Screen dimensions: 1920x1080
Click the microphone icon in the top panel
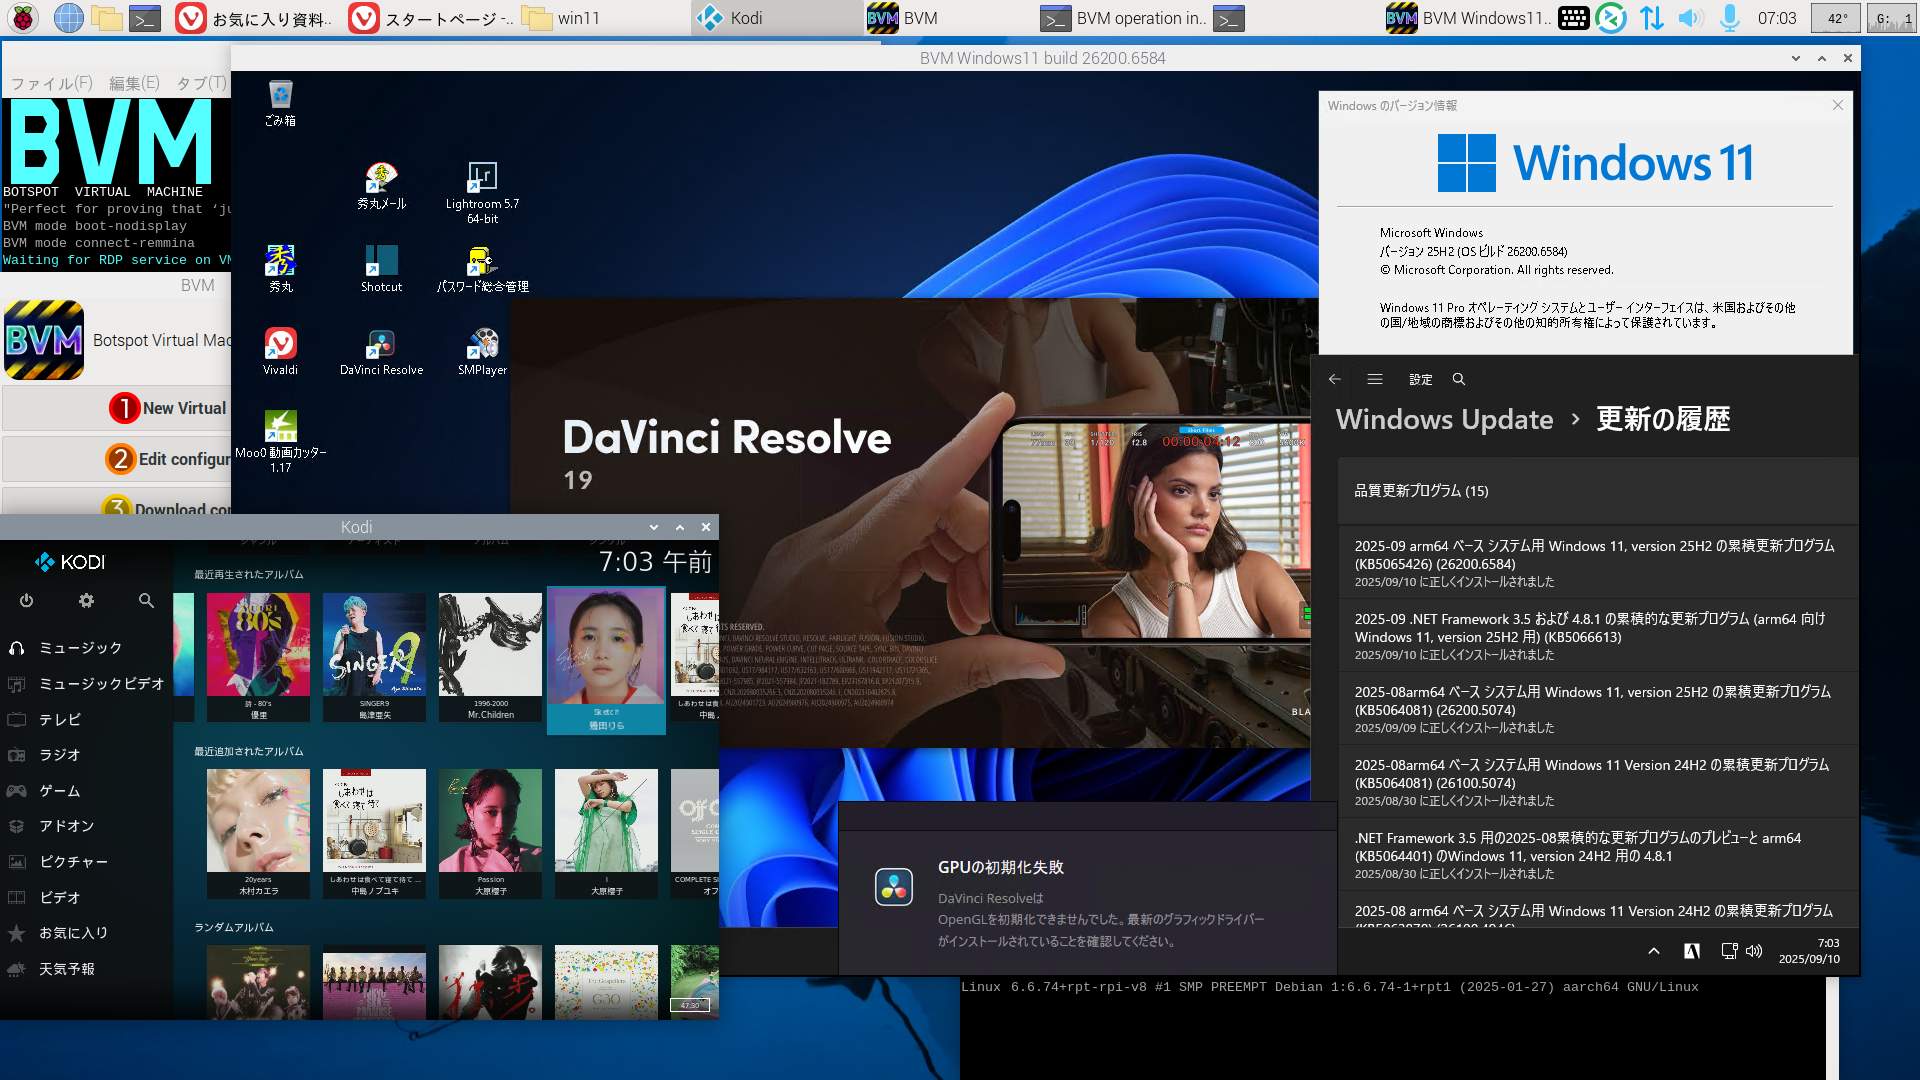click(1730, 18)
